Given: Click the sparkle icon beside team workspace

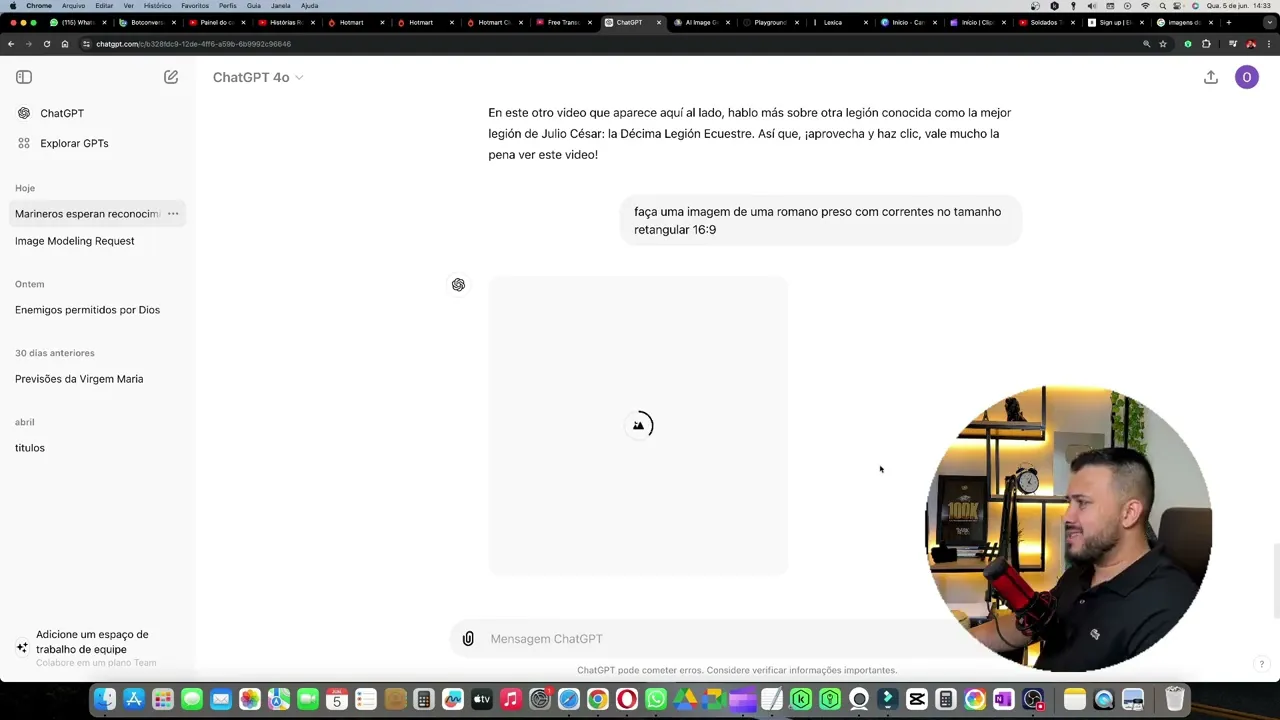Looking at the screenshot, I should tap(22, 648).
